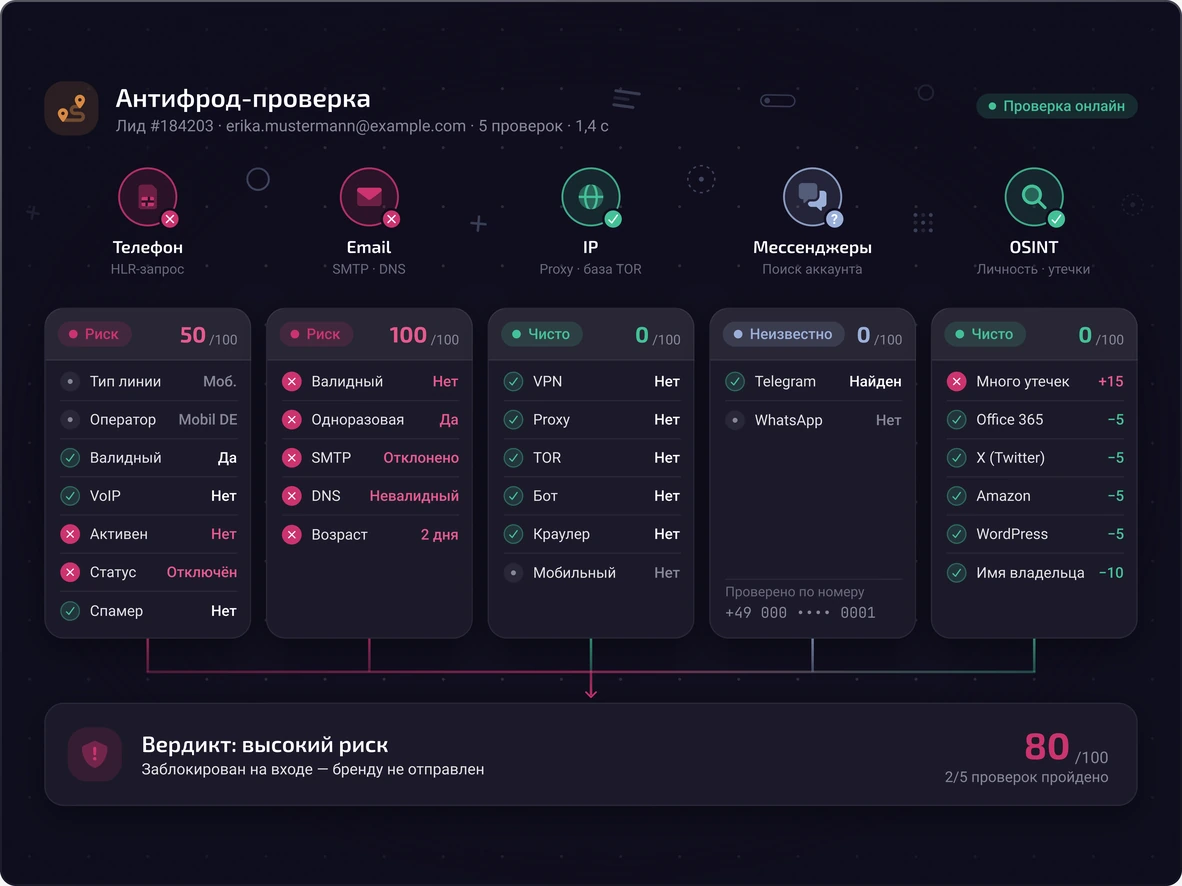
Task: Click the Риск badge scoring 50
Action: pyautogui.click(x=94, y=334)
